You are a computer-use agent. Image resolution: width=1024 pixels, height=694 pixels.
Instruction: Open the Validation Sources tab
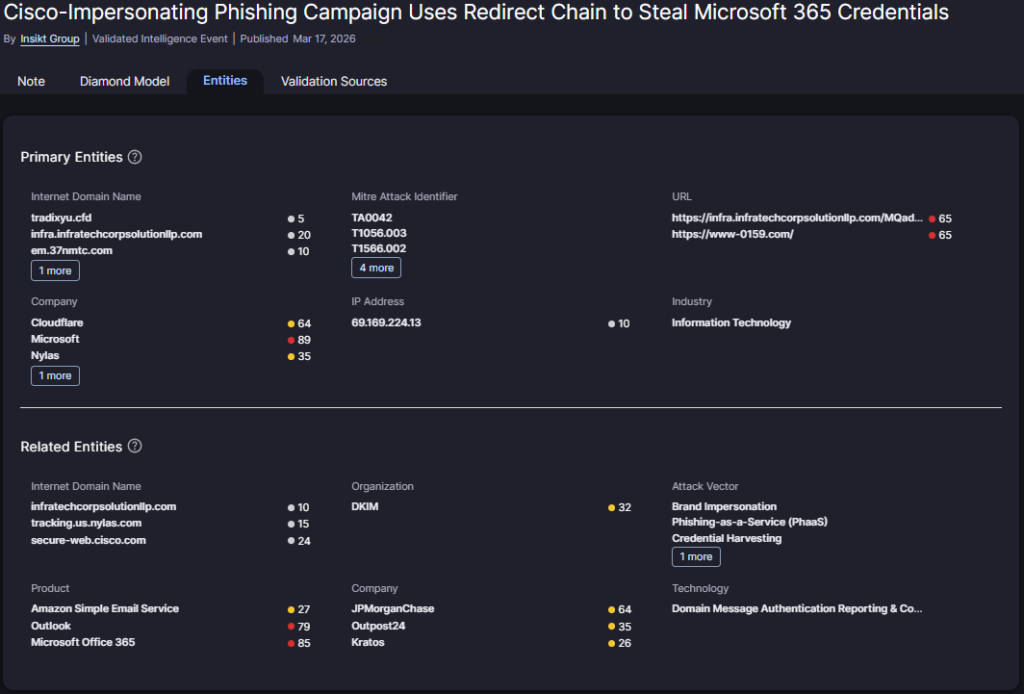[334, 81]
